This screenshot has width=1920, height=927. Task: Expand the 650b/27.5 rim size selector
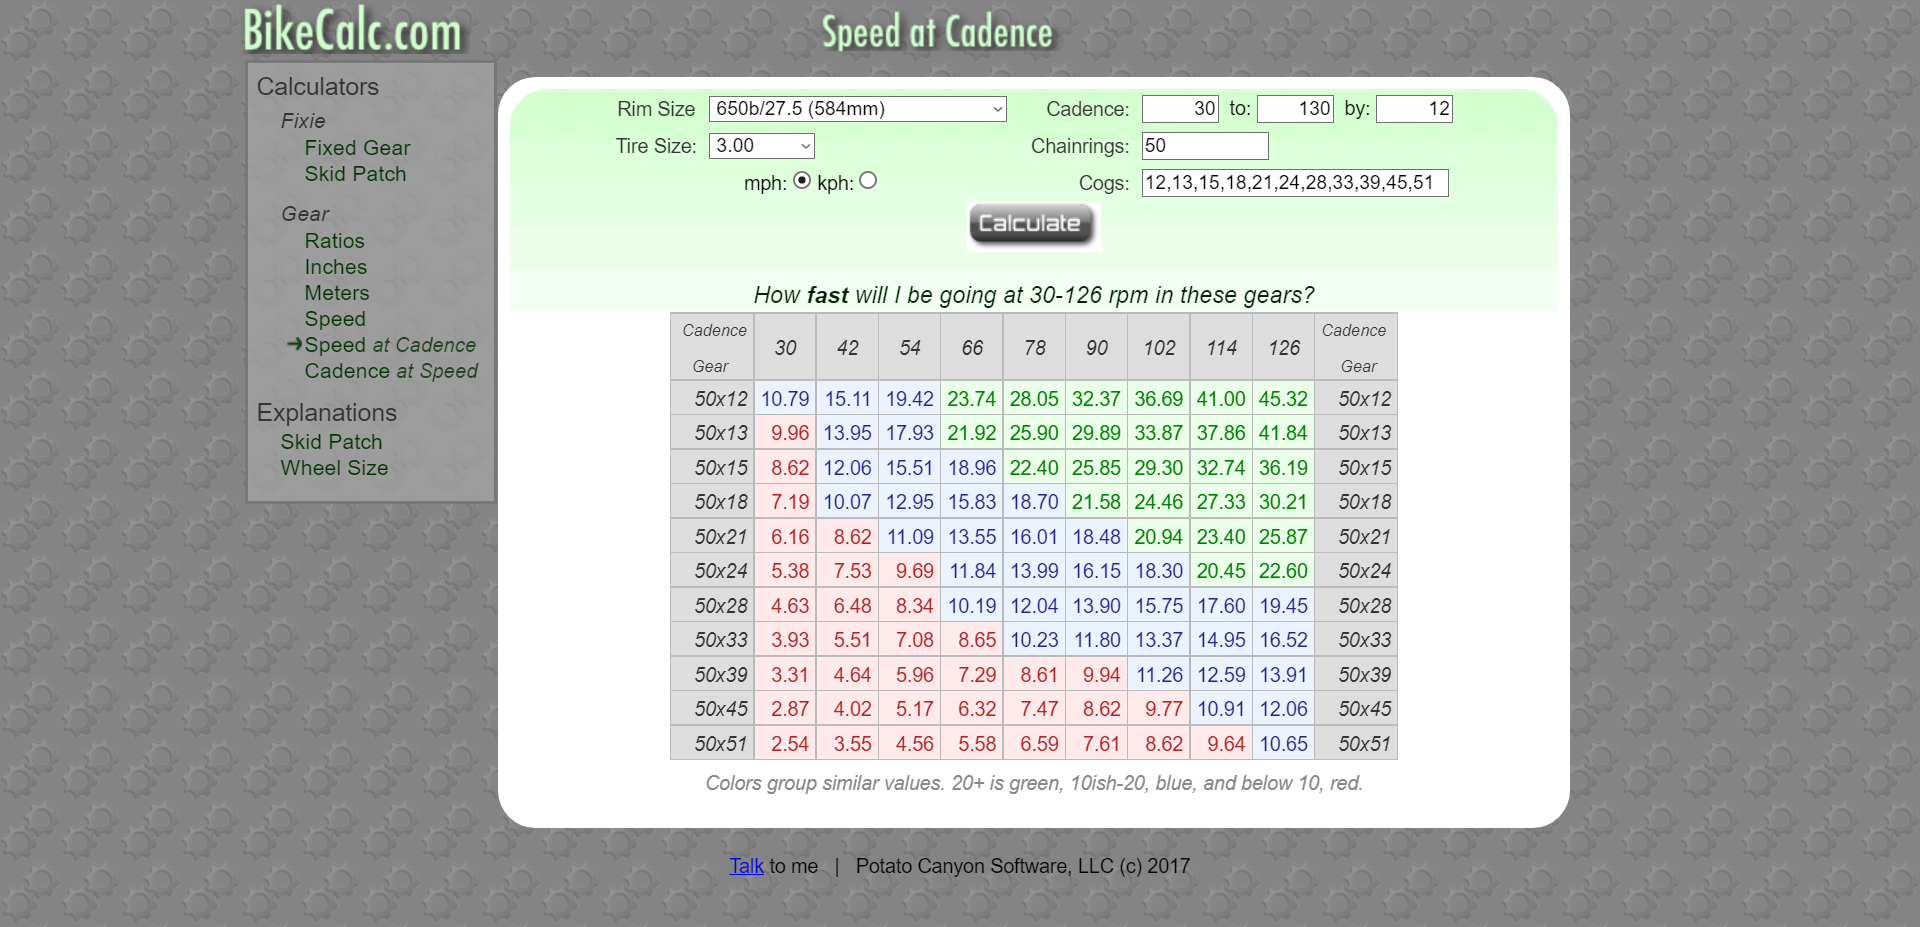click(857, 109)
